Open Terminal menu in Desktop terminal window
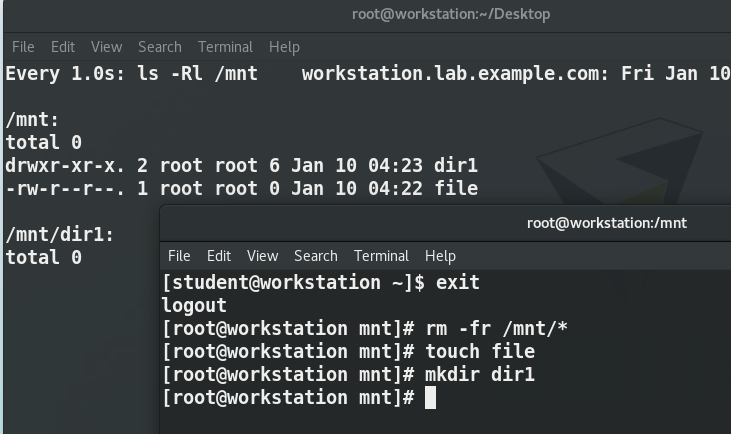The width and height of the screenshot is (731, 434). (225, 47)
